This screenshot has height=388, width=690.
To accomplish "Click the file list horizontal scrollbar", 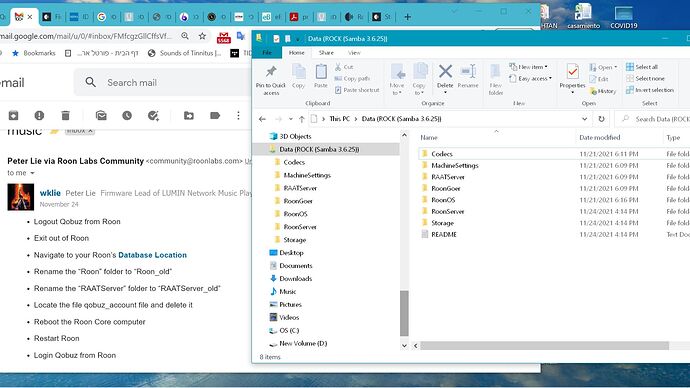I will coord(544,346).
